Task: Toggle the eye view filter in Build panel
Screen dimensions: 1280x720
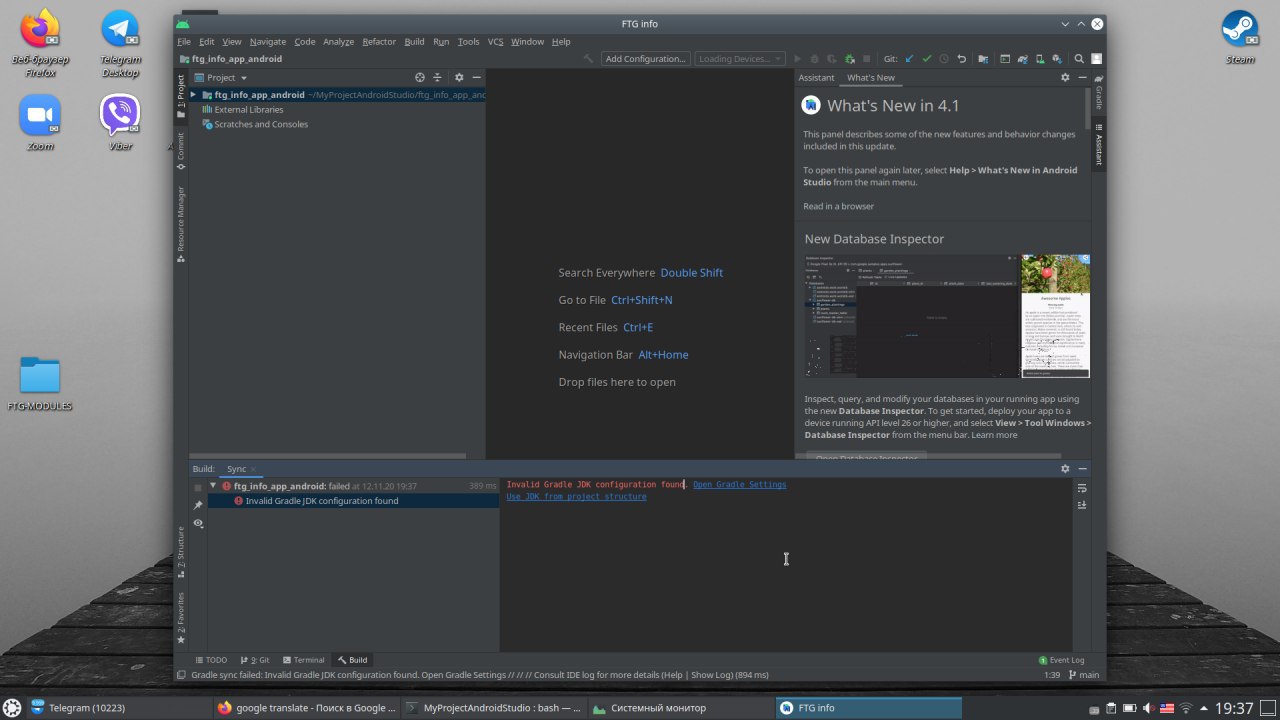Action: pyautogui.click(x=198, y=523)
